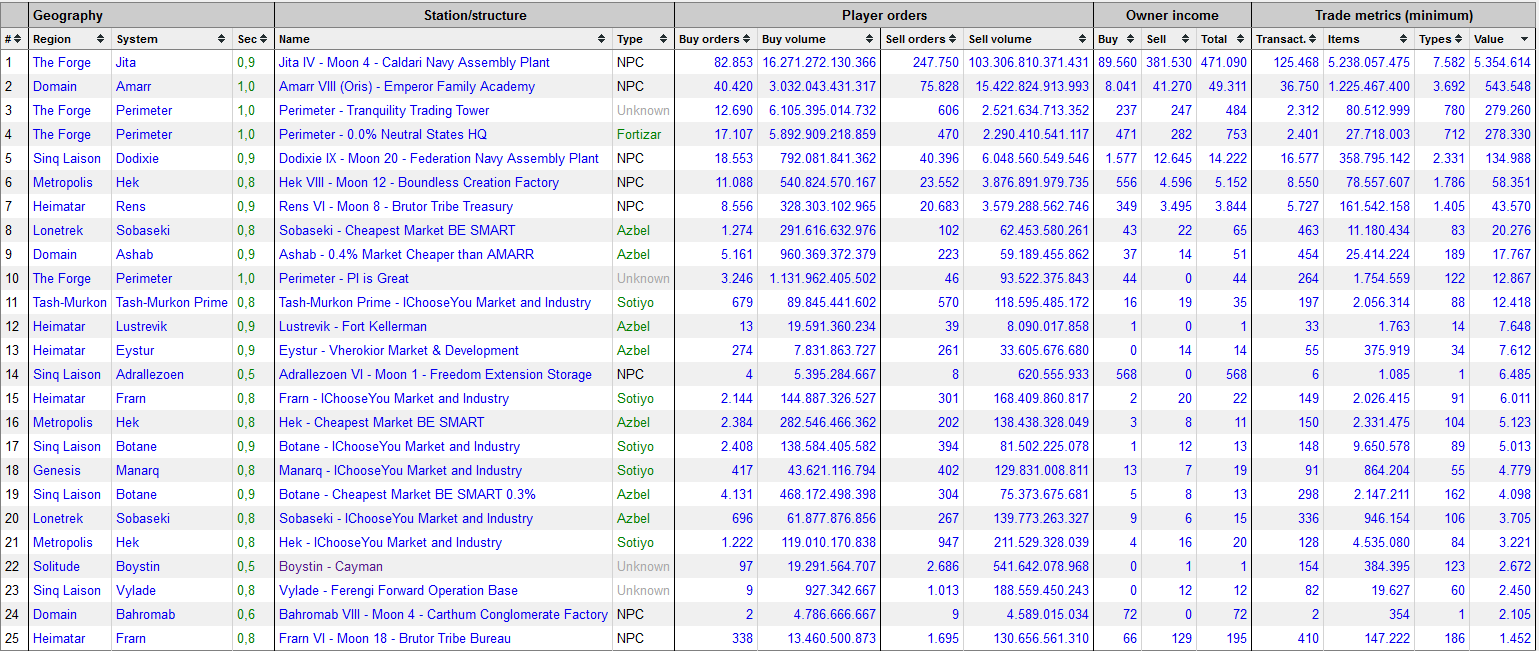Image resolution: width=1539 pixels, height=651 pixels.
Task: Open Ashab - 0.4% Market Cheaper than AMARR
Action: (x=406, y=254)
